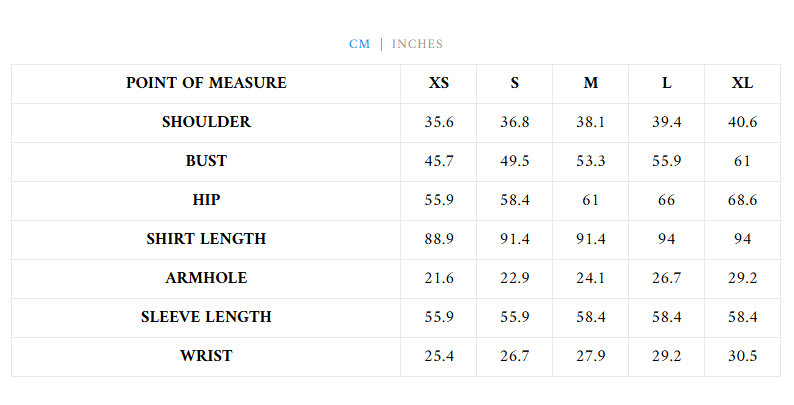Viewport: 794px width, 405px height.
Task: Click the L hip value 66
Action: point(667,200)
